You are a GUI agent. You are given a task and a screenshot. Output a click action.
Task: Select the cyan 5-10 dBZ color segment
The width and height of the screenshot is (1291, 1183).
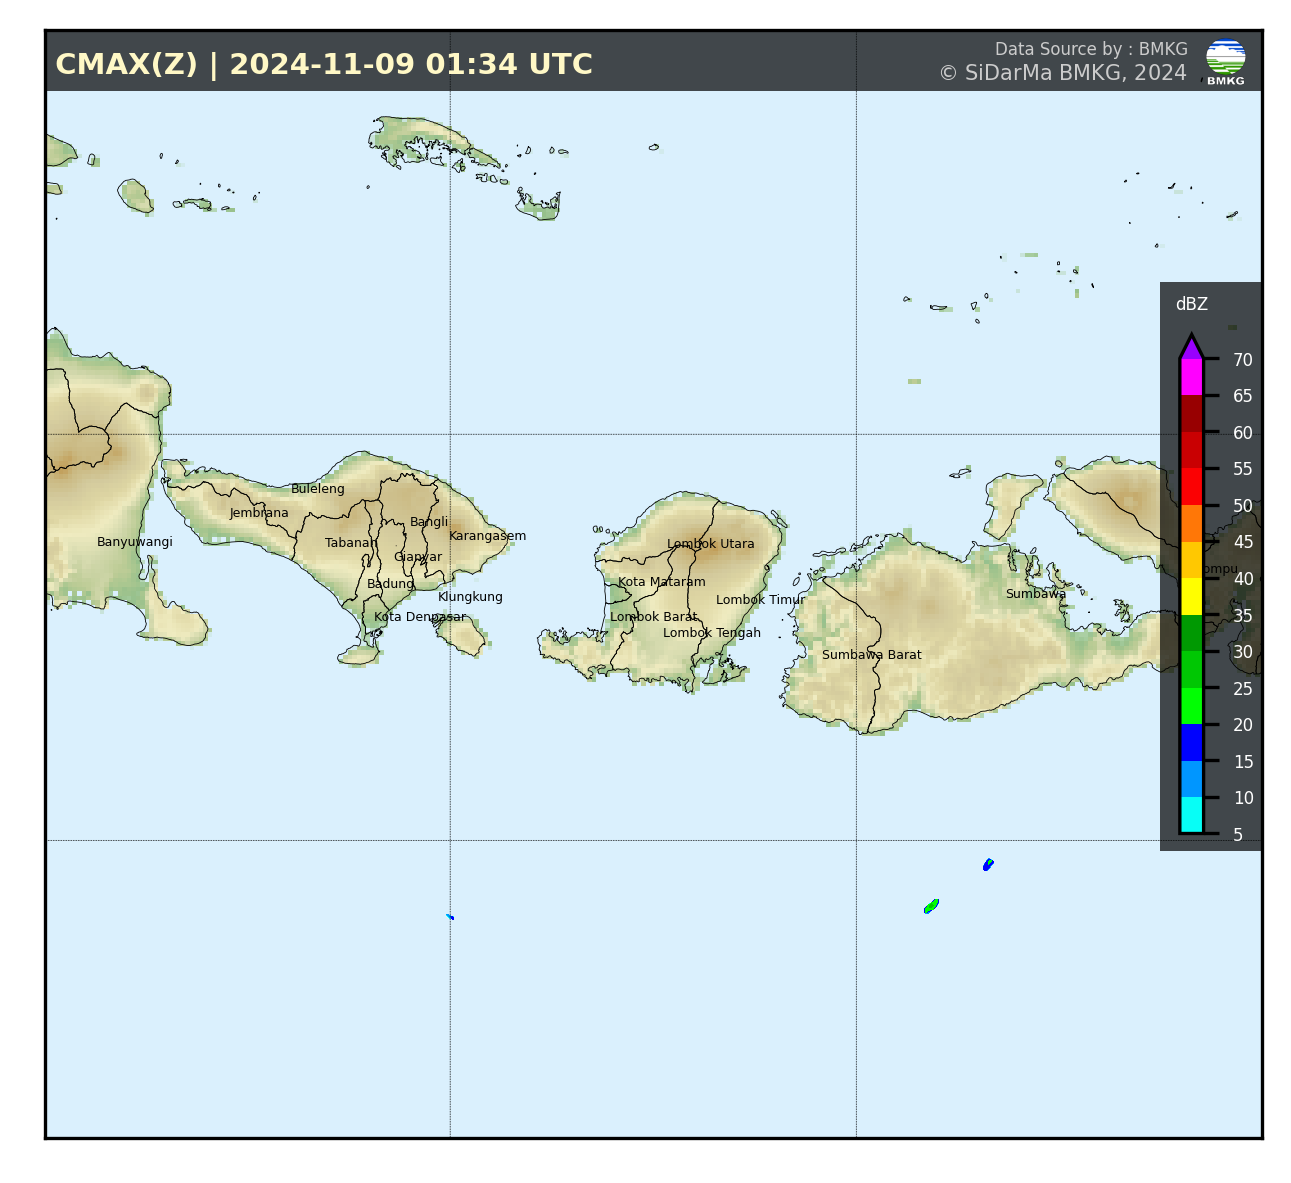click(x=1191, y=816)
